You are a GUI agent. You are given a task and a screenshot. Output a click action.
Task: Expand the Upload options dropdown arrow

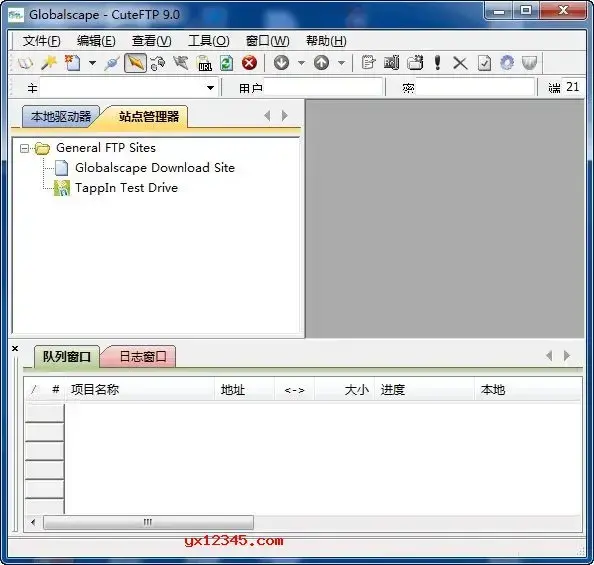tap(341, 63)
